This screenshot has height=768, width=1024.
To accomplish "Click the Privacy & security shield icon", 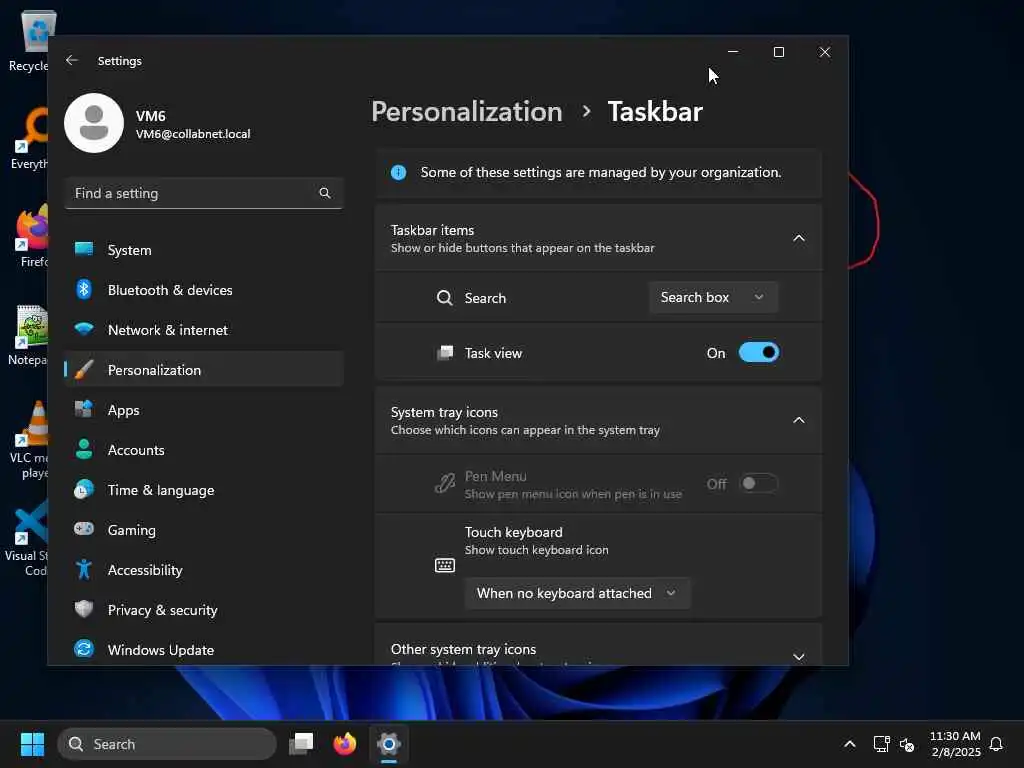I will pyautogui.click(x=84, y=609).
